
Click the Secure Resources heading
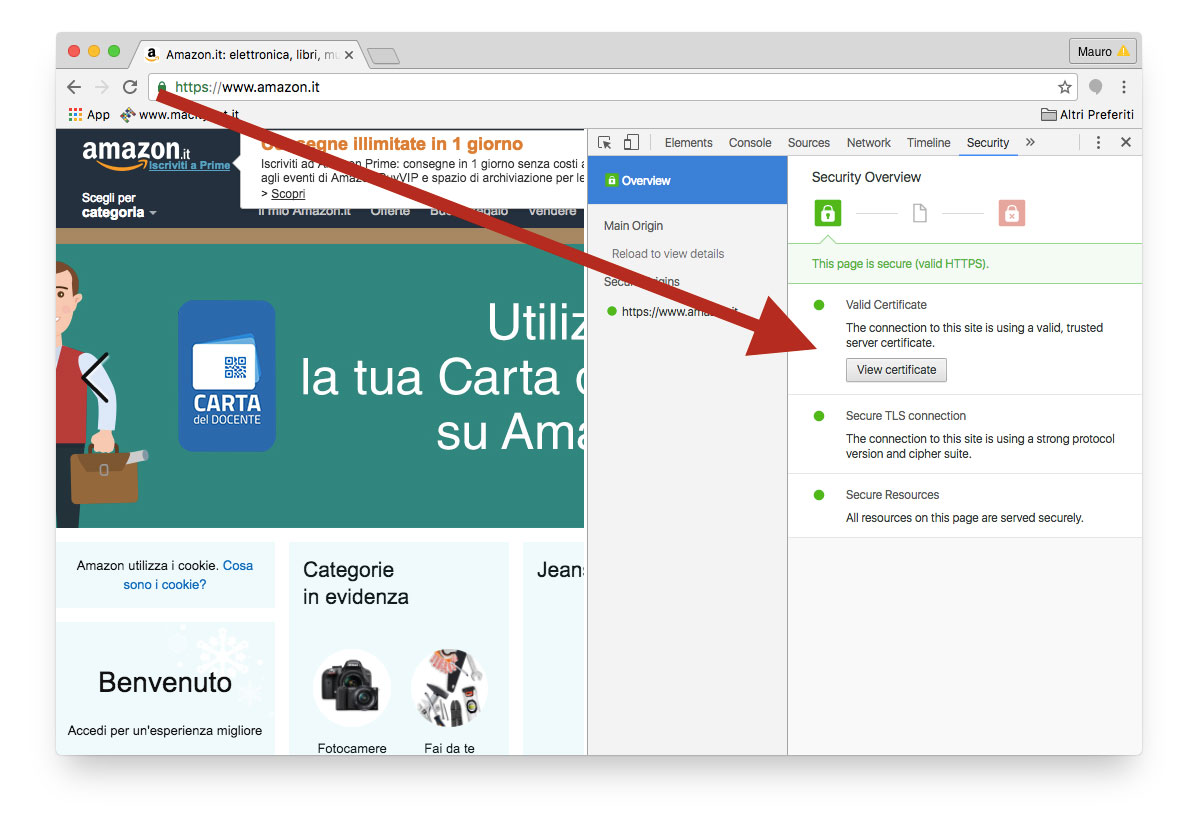pyautogui.click(x=892, y=495)
